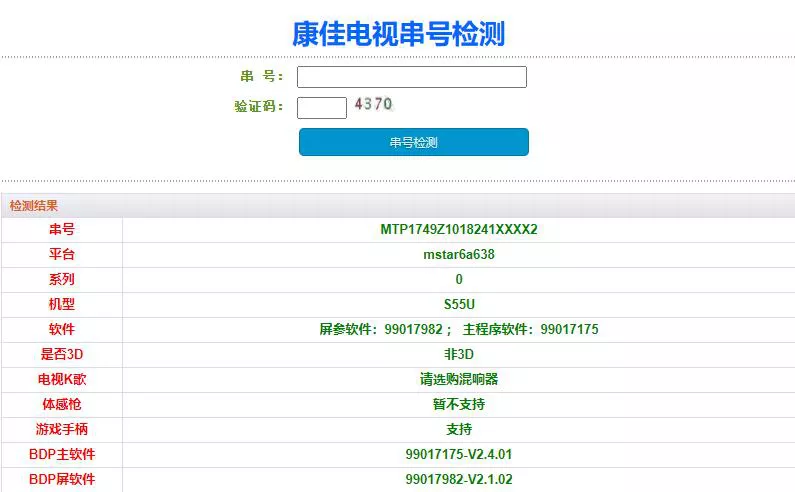The width and height of the screenshot is (795, 492).
Task: Click the 串号 row label in results table
Action: 62,229
